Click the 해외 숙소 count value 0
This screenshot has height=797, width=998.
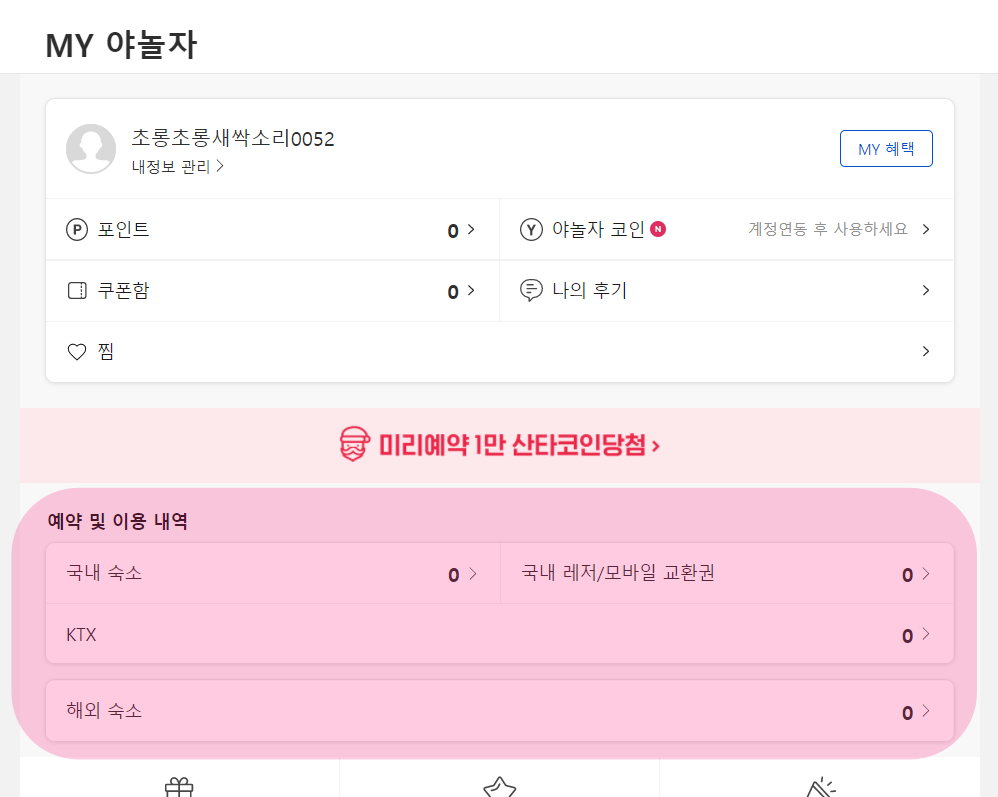pos(908,713)
